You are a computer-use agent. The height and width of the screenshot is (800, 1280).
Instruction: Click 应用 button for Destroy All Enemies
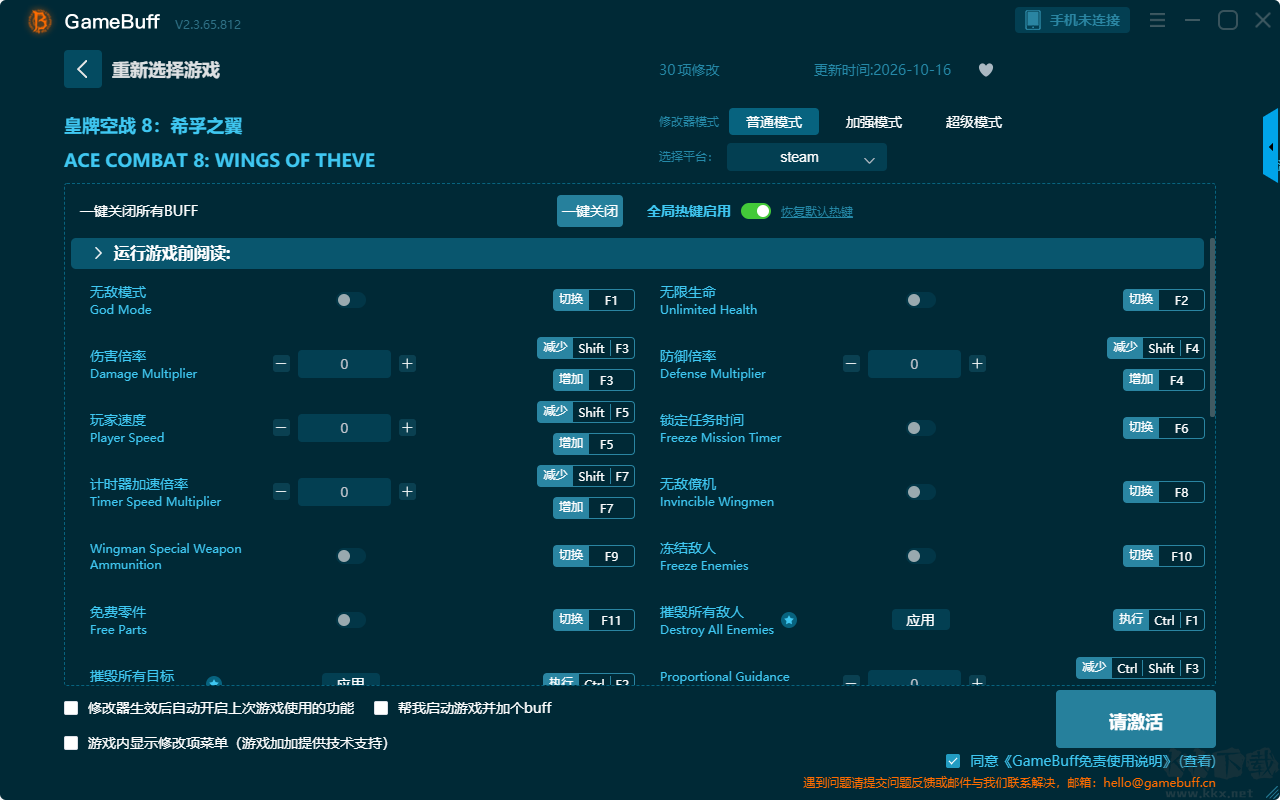921,620
